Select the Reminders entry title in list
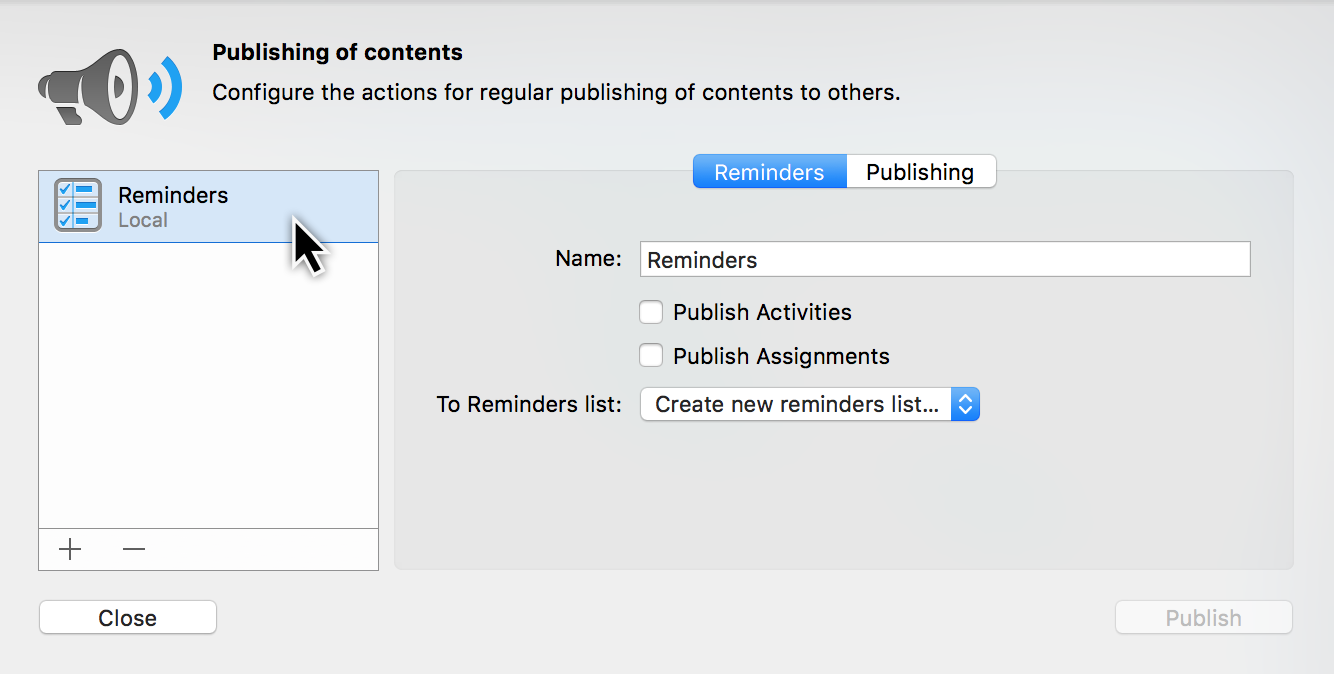 (173, 196)
